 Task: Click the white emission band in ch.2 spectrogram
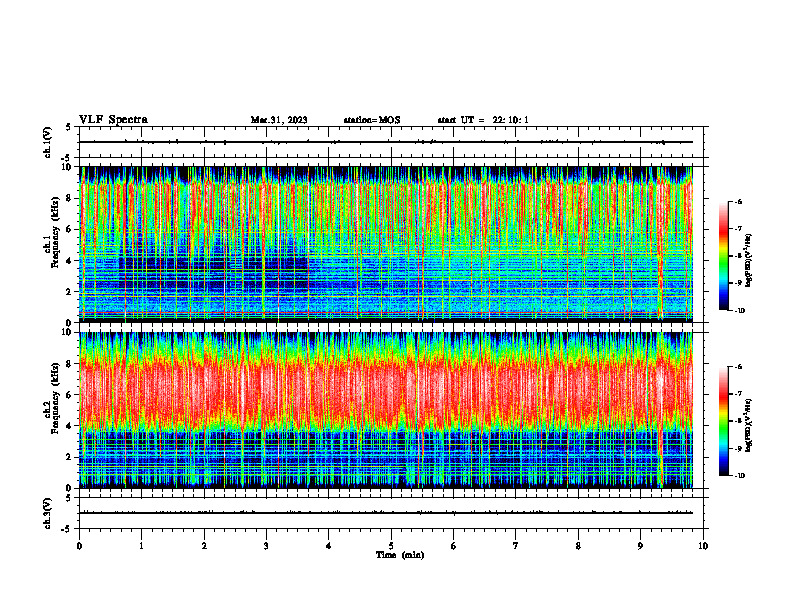386,389
